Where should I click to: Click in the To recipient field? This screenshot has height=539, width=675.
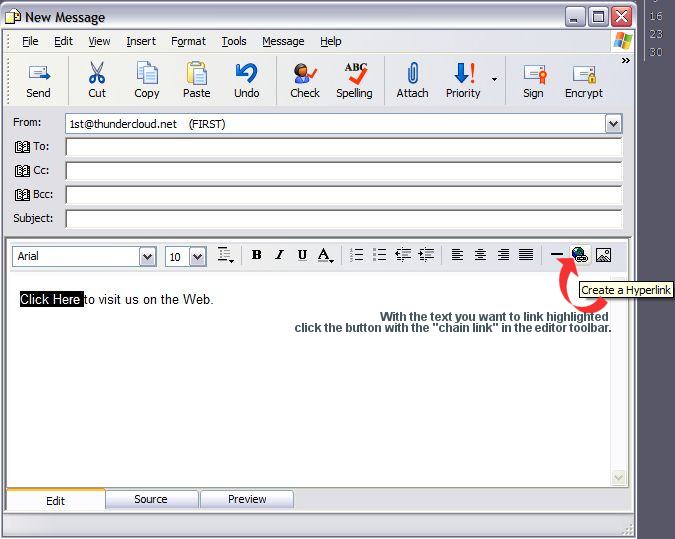344,147
